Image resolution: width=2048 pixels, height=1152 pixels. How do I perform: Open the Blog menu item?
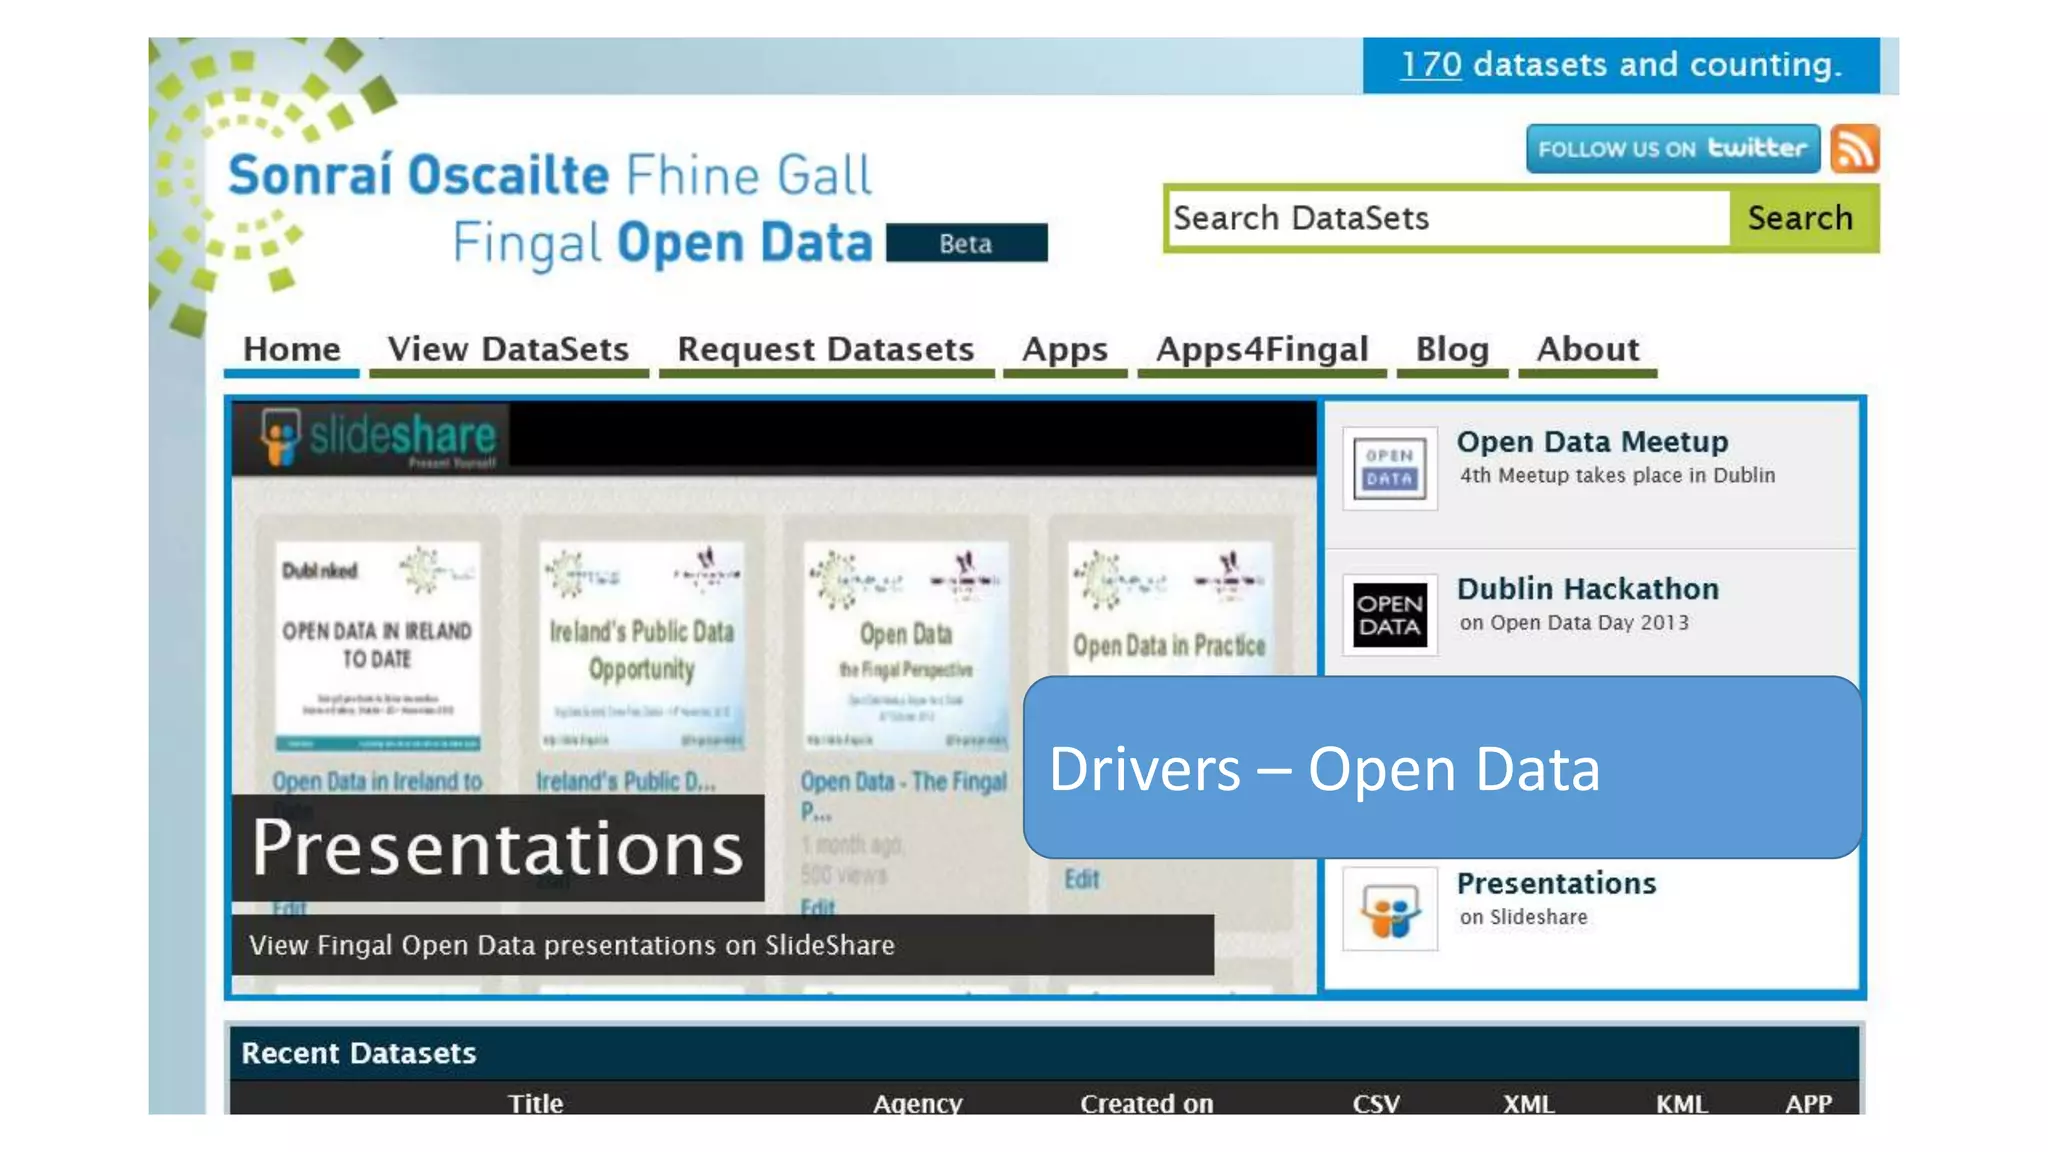(x=1452, y=349)
